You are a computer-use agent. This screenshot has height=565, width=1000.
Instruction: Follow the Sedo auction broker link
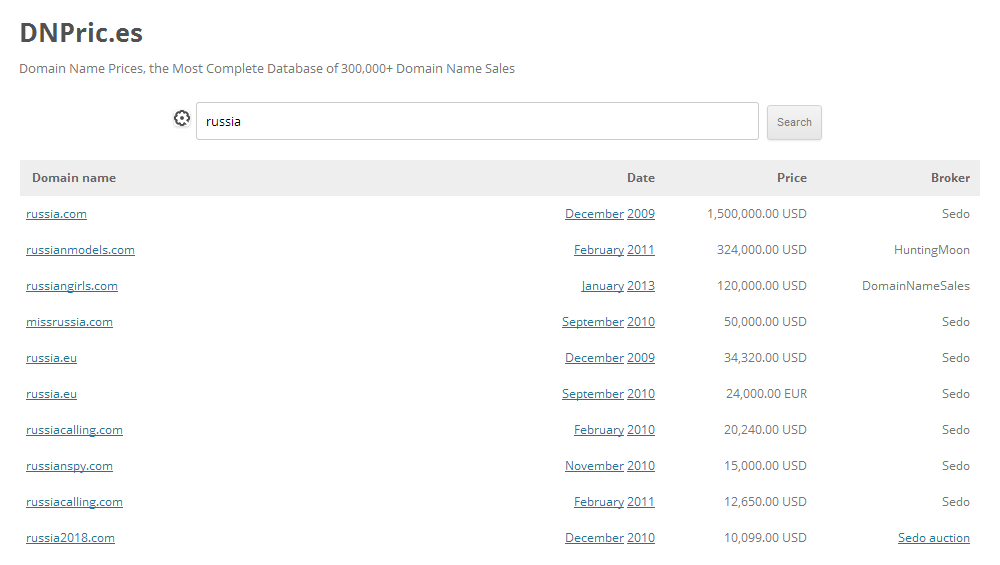tap(933, 538)
